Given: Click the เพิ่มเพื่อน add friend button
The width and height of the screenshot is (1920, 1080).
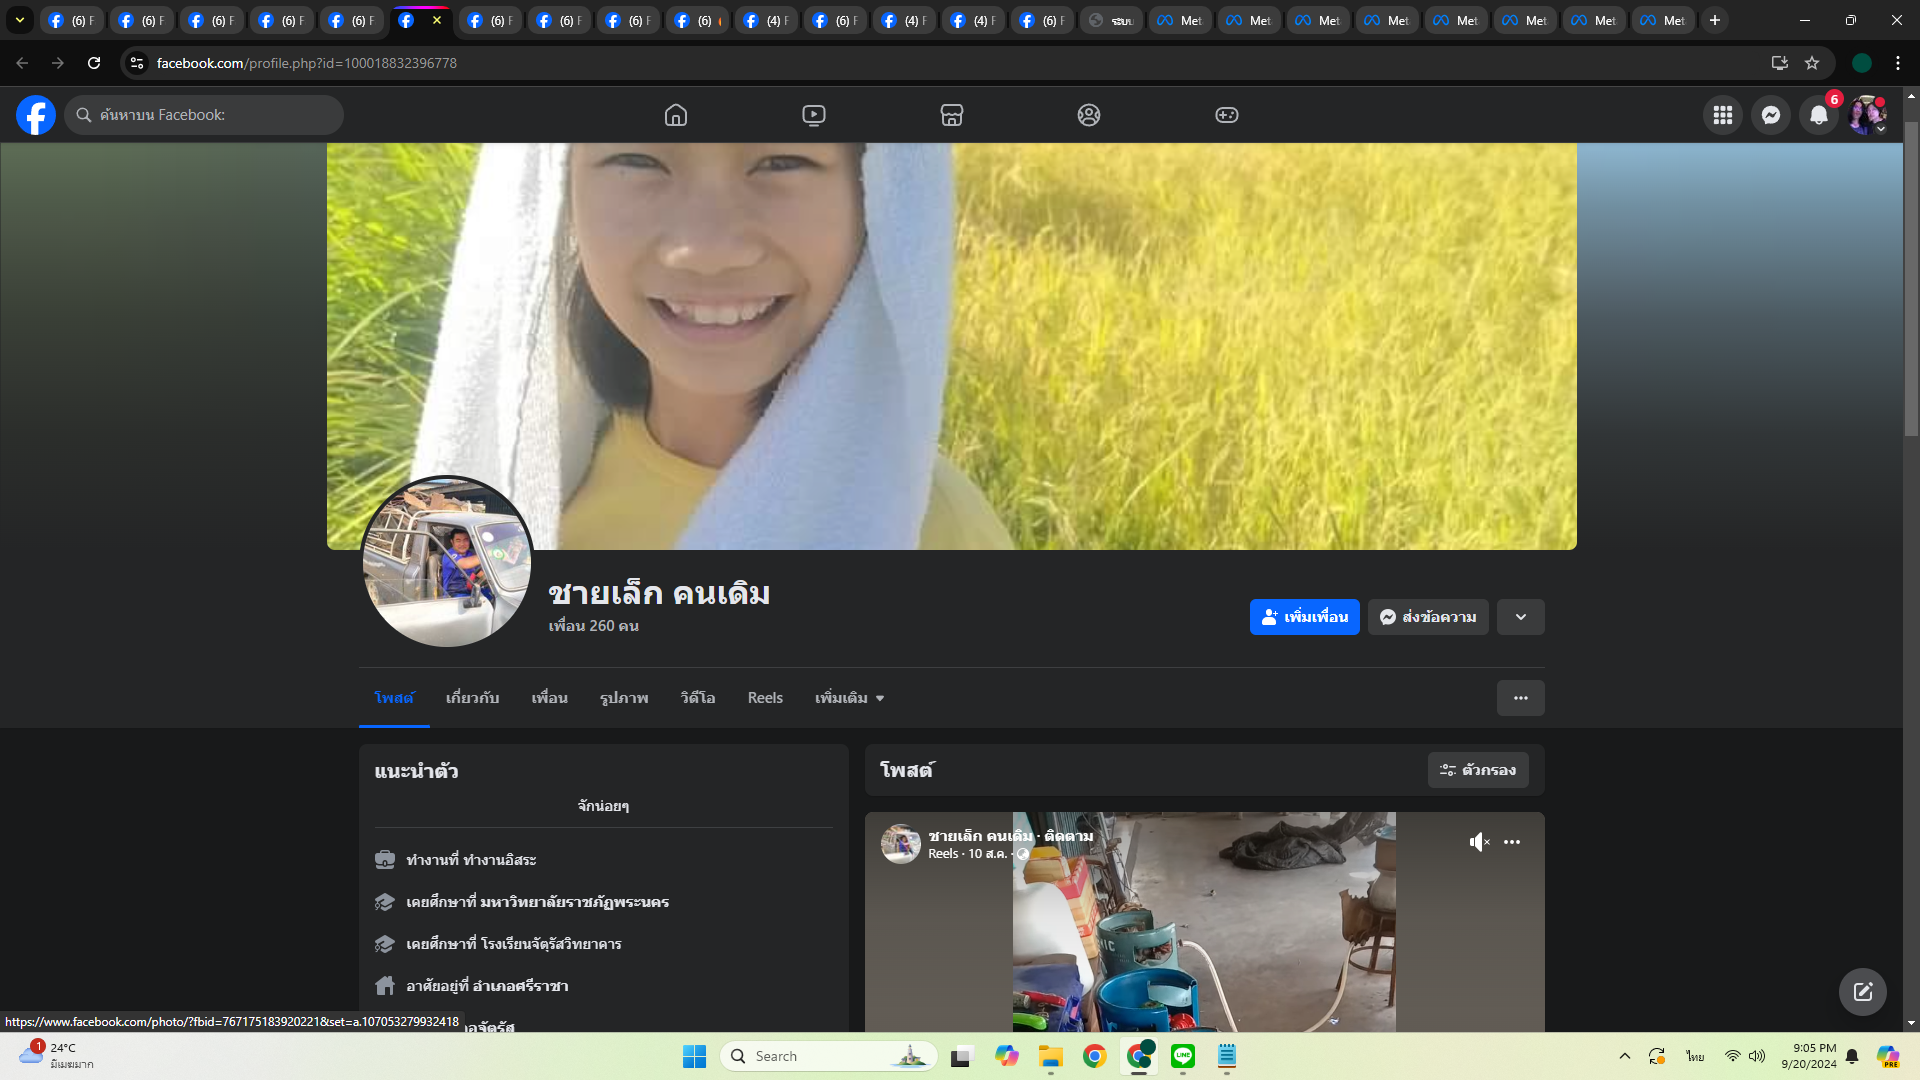Looking at the screenshot, I should tap(1304, 617).
